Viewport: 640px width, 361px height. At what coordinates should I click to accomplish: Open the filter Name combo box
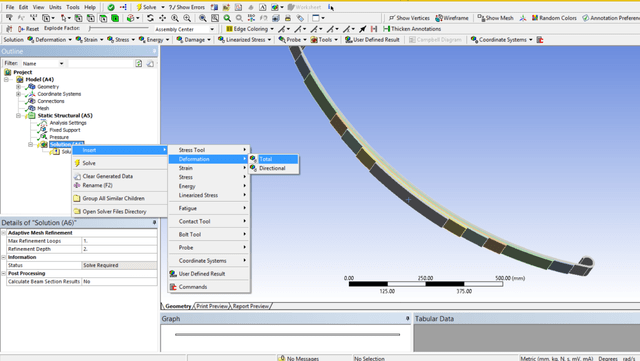click(43, 63)
